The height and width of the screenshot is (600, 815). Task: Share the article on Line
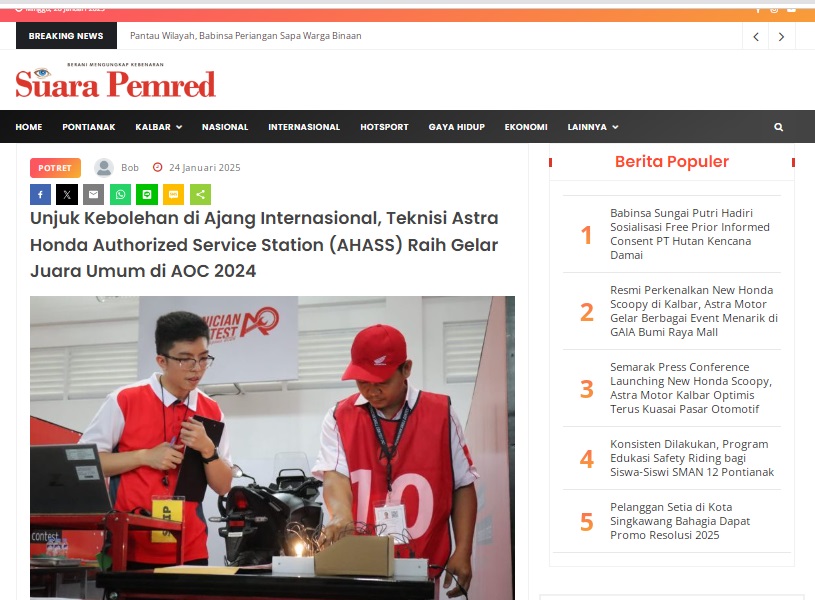pyautogui.click(x=147, y=195)
